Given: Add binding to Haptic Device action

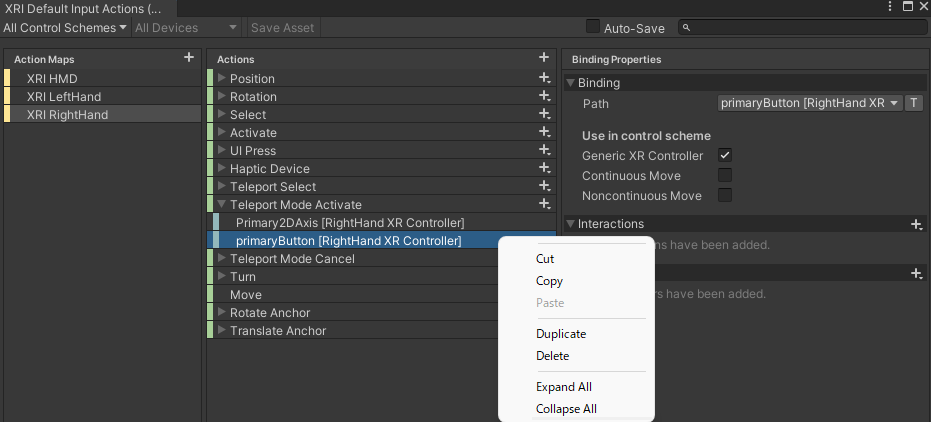Looking at the screenshot, I should tap(544, 168).
